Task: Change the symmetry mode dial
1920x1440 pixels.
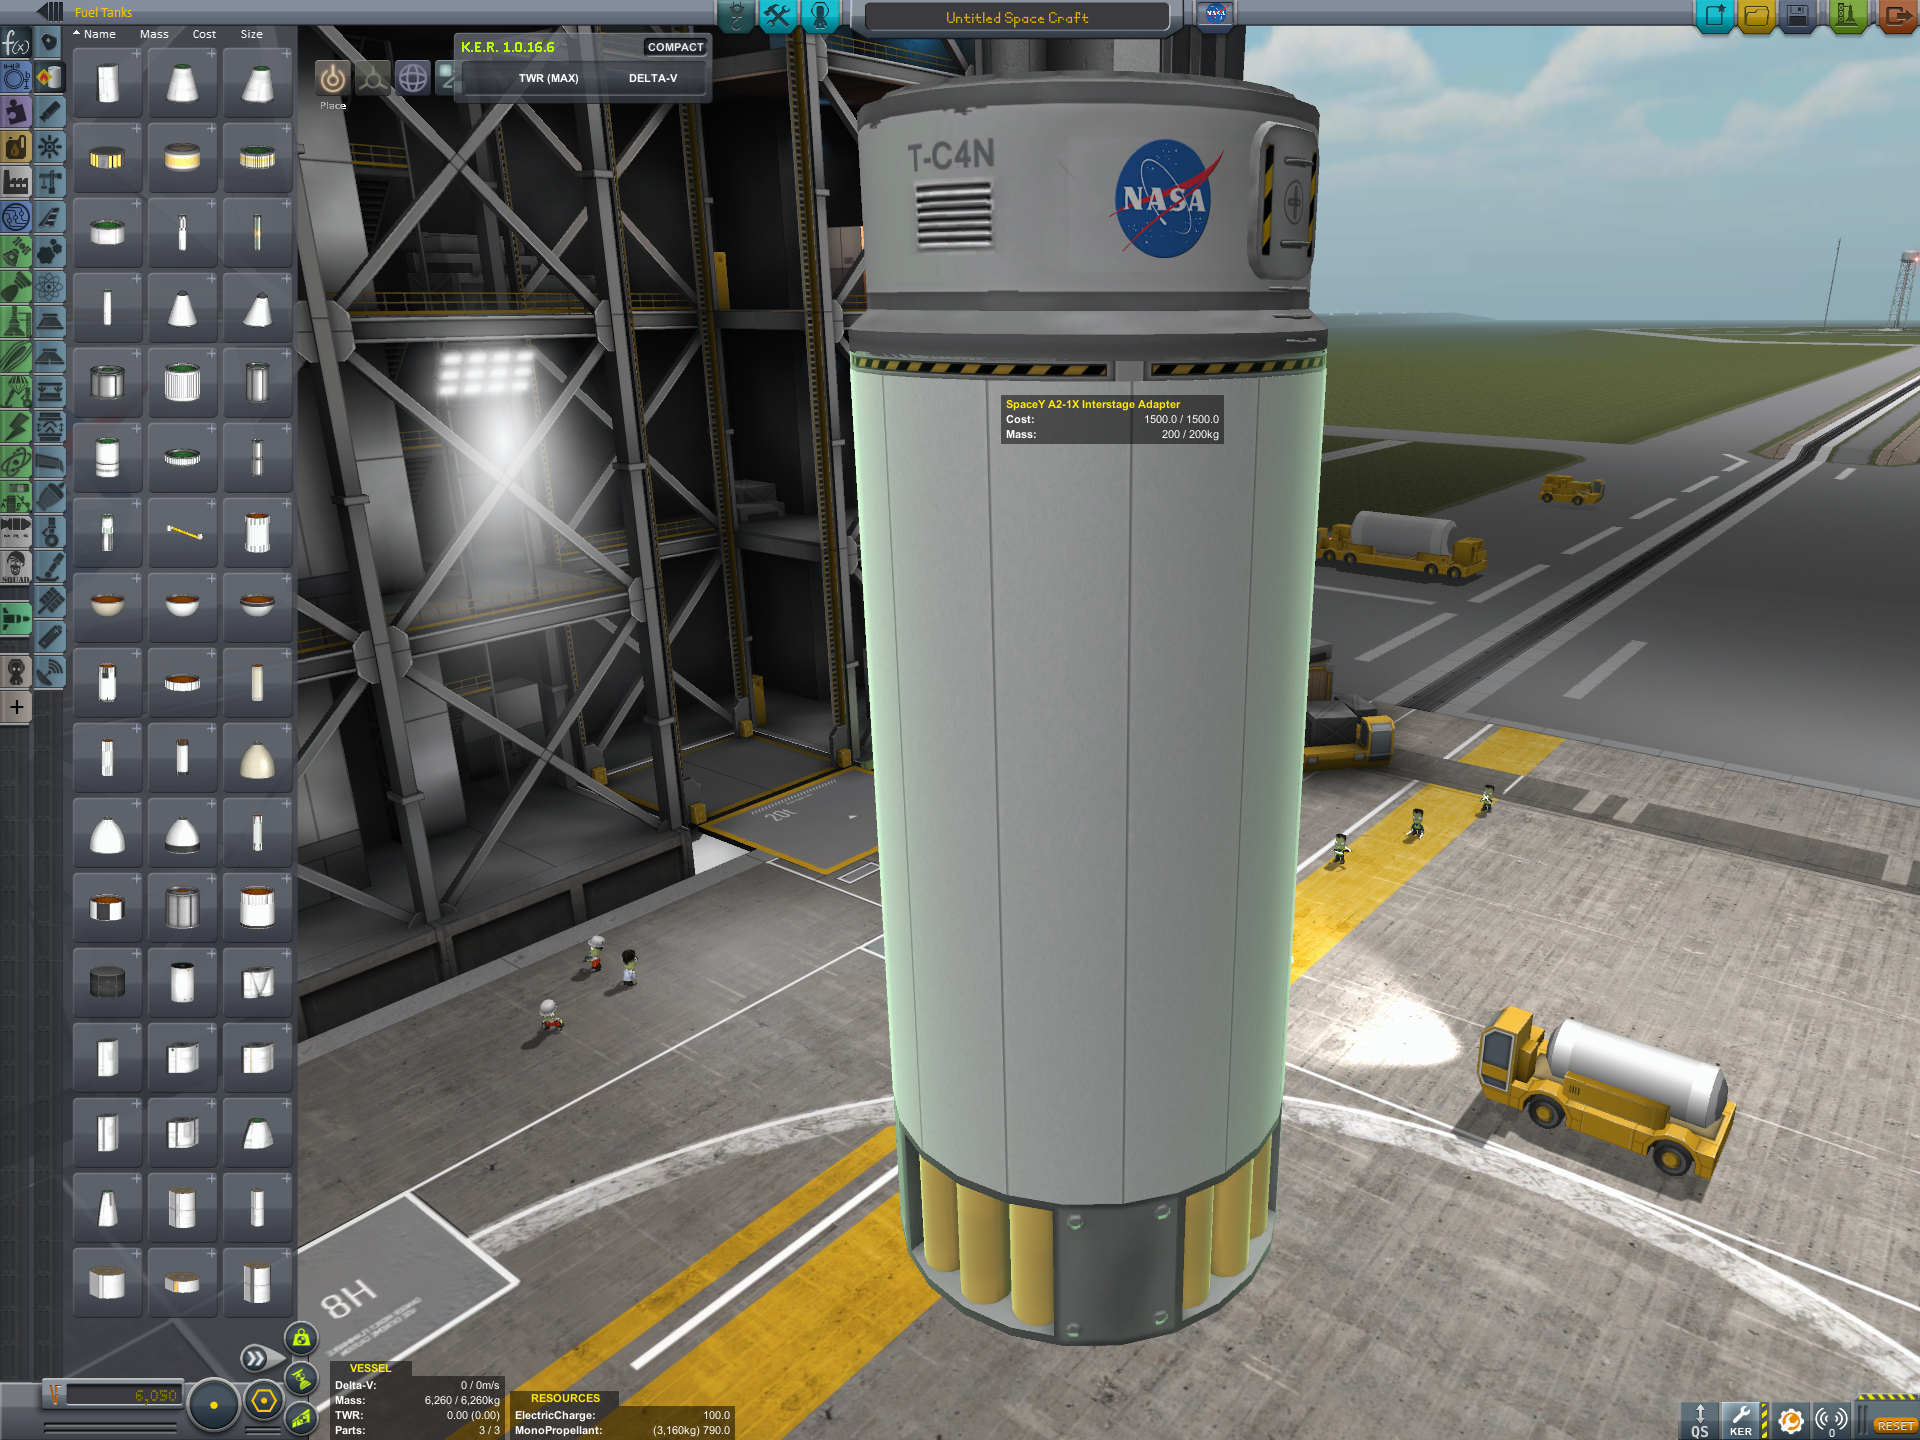Action: click(213, 1405)
